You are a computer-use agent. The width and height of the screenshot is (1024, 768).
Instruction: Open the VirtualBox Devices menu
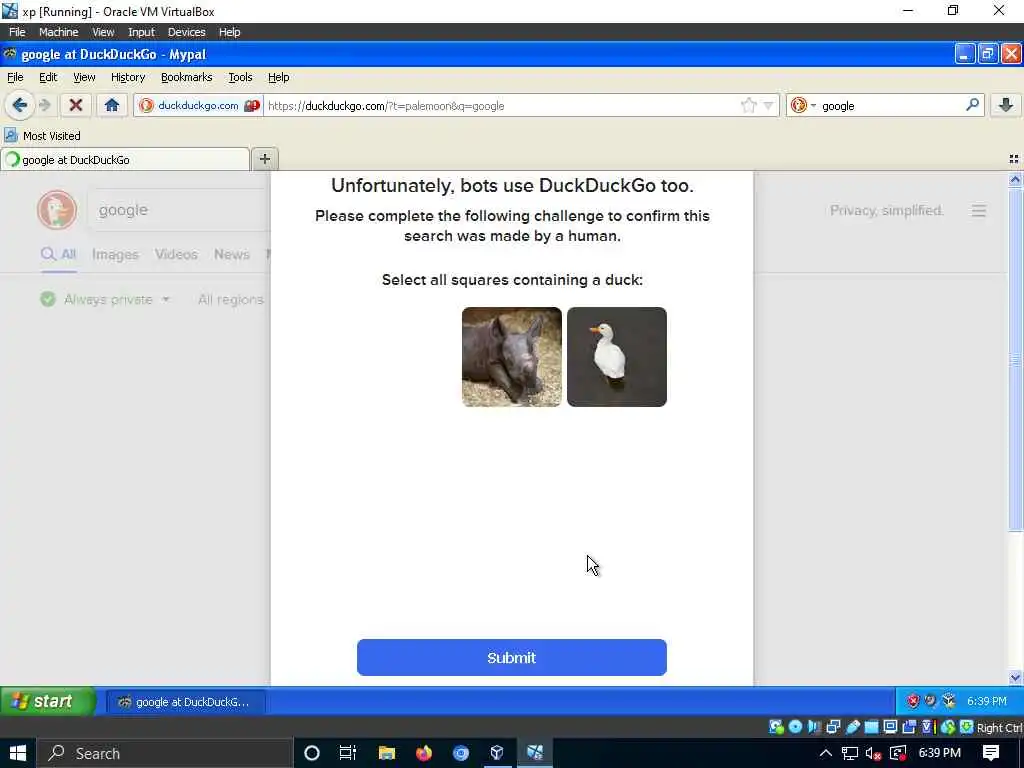coord(186,31)
